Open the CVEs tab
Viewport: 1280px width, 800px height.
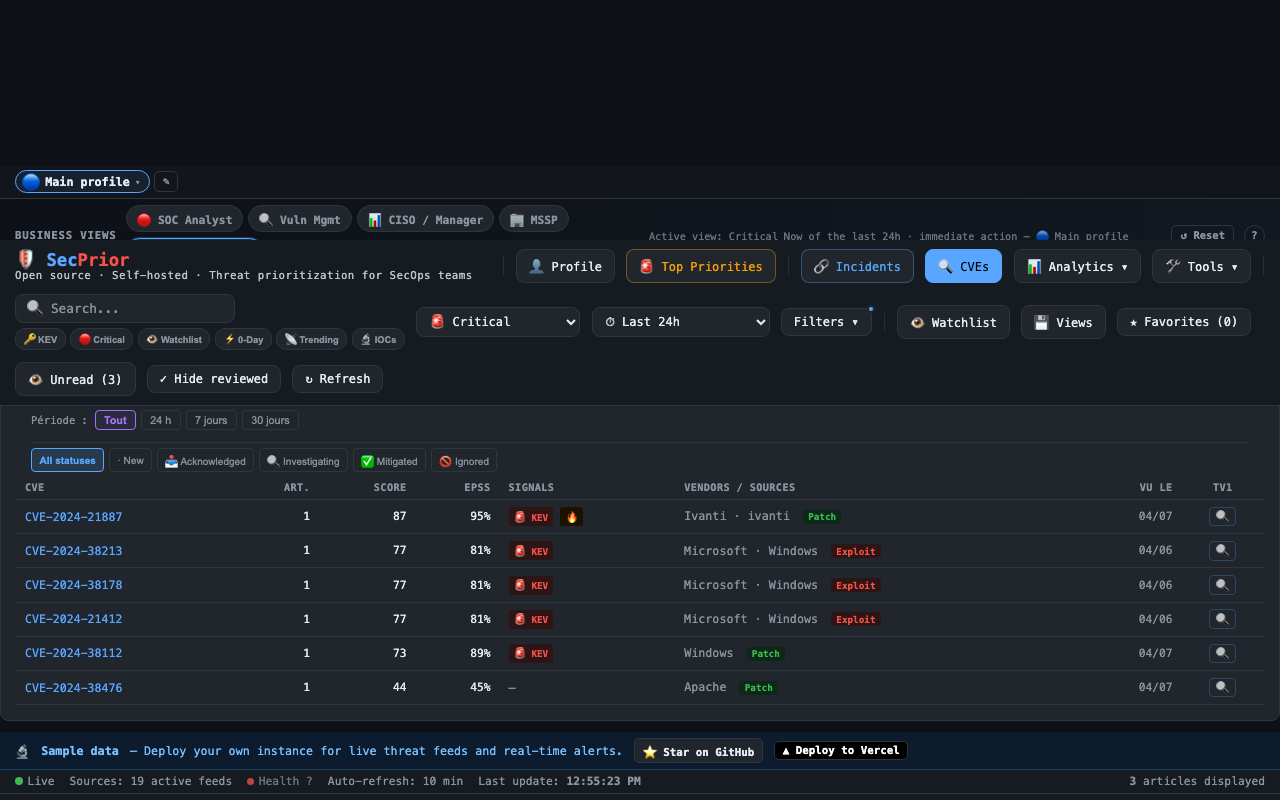(x=963, y=266)
